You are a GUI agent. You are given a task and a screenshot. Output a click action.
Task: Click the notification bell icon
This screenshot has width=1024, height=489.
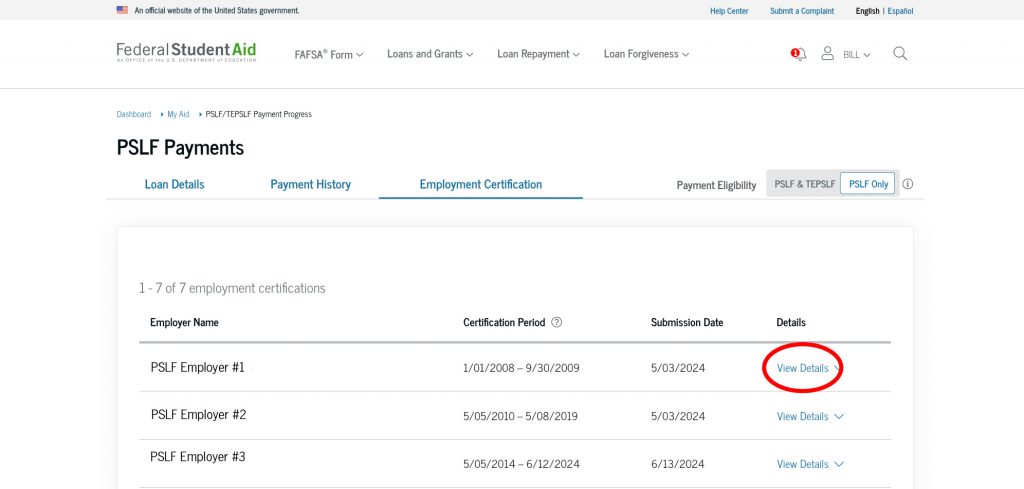798,54
